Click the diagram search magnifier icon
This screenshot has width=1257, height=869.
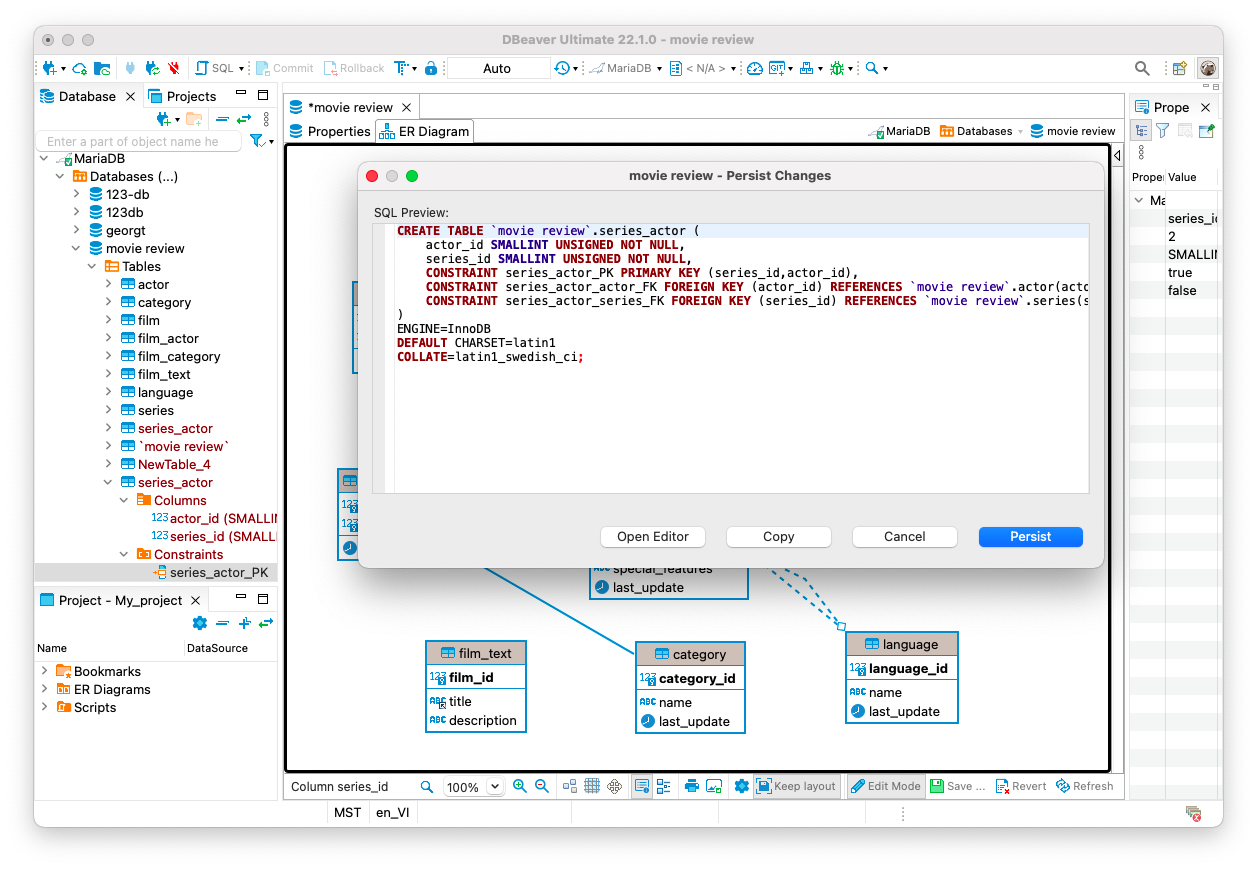click(428, 786)
